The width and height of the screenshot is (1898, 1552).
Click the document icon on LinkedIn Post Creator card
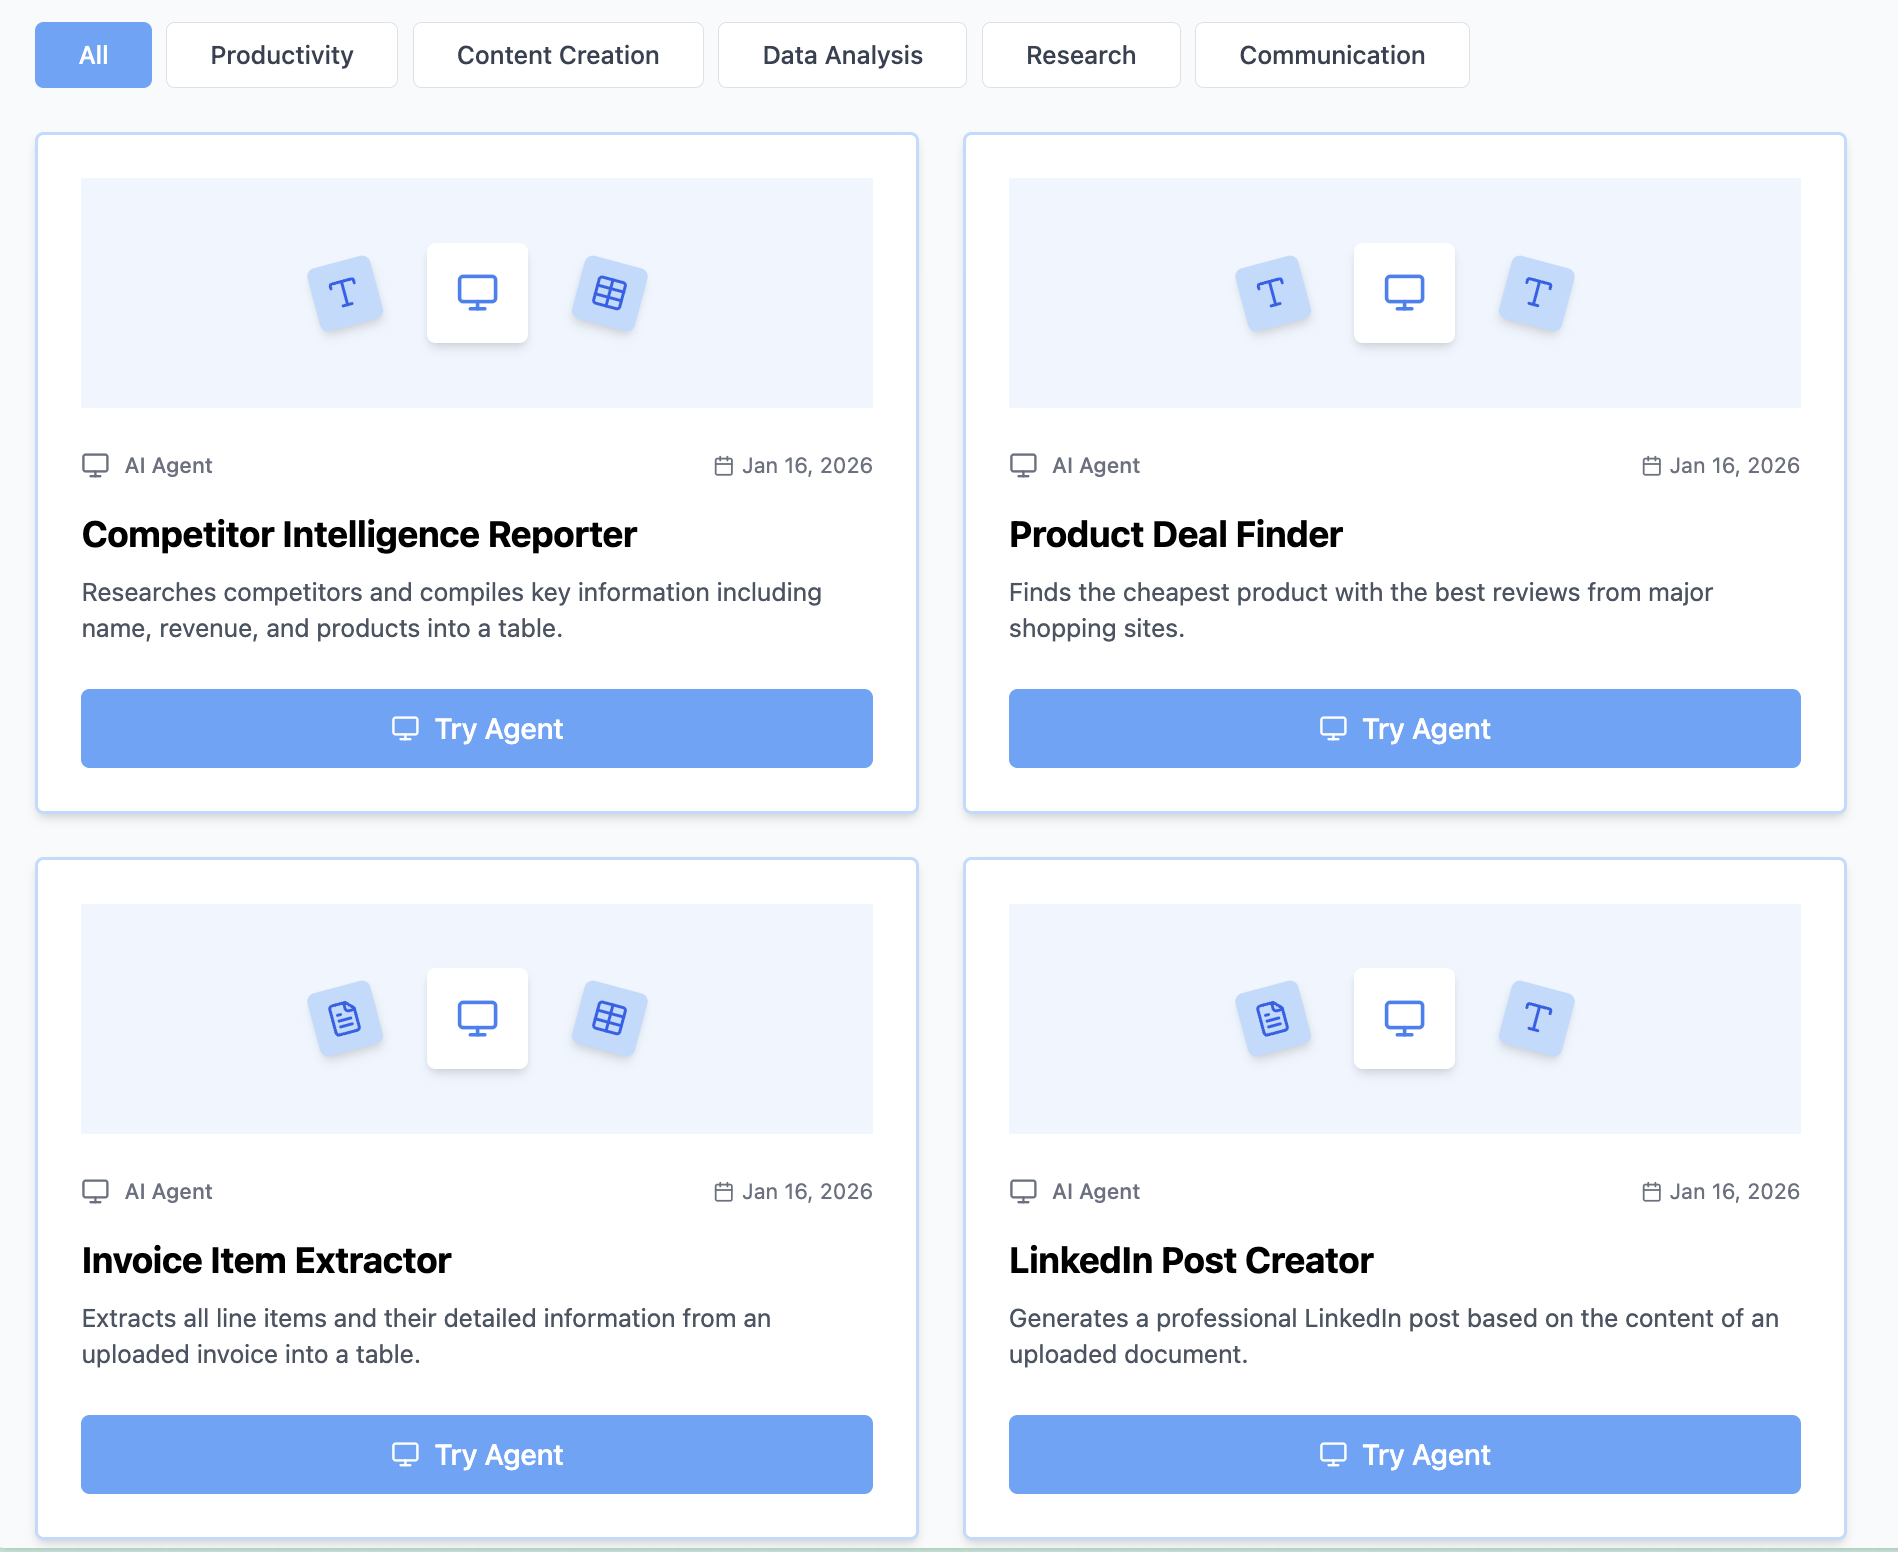(x=1273, y=1019)
